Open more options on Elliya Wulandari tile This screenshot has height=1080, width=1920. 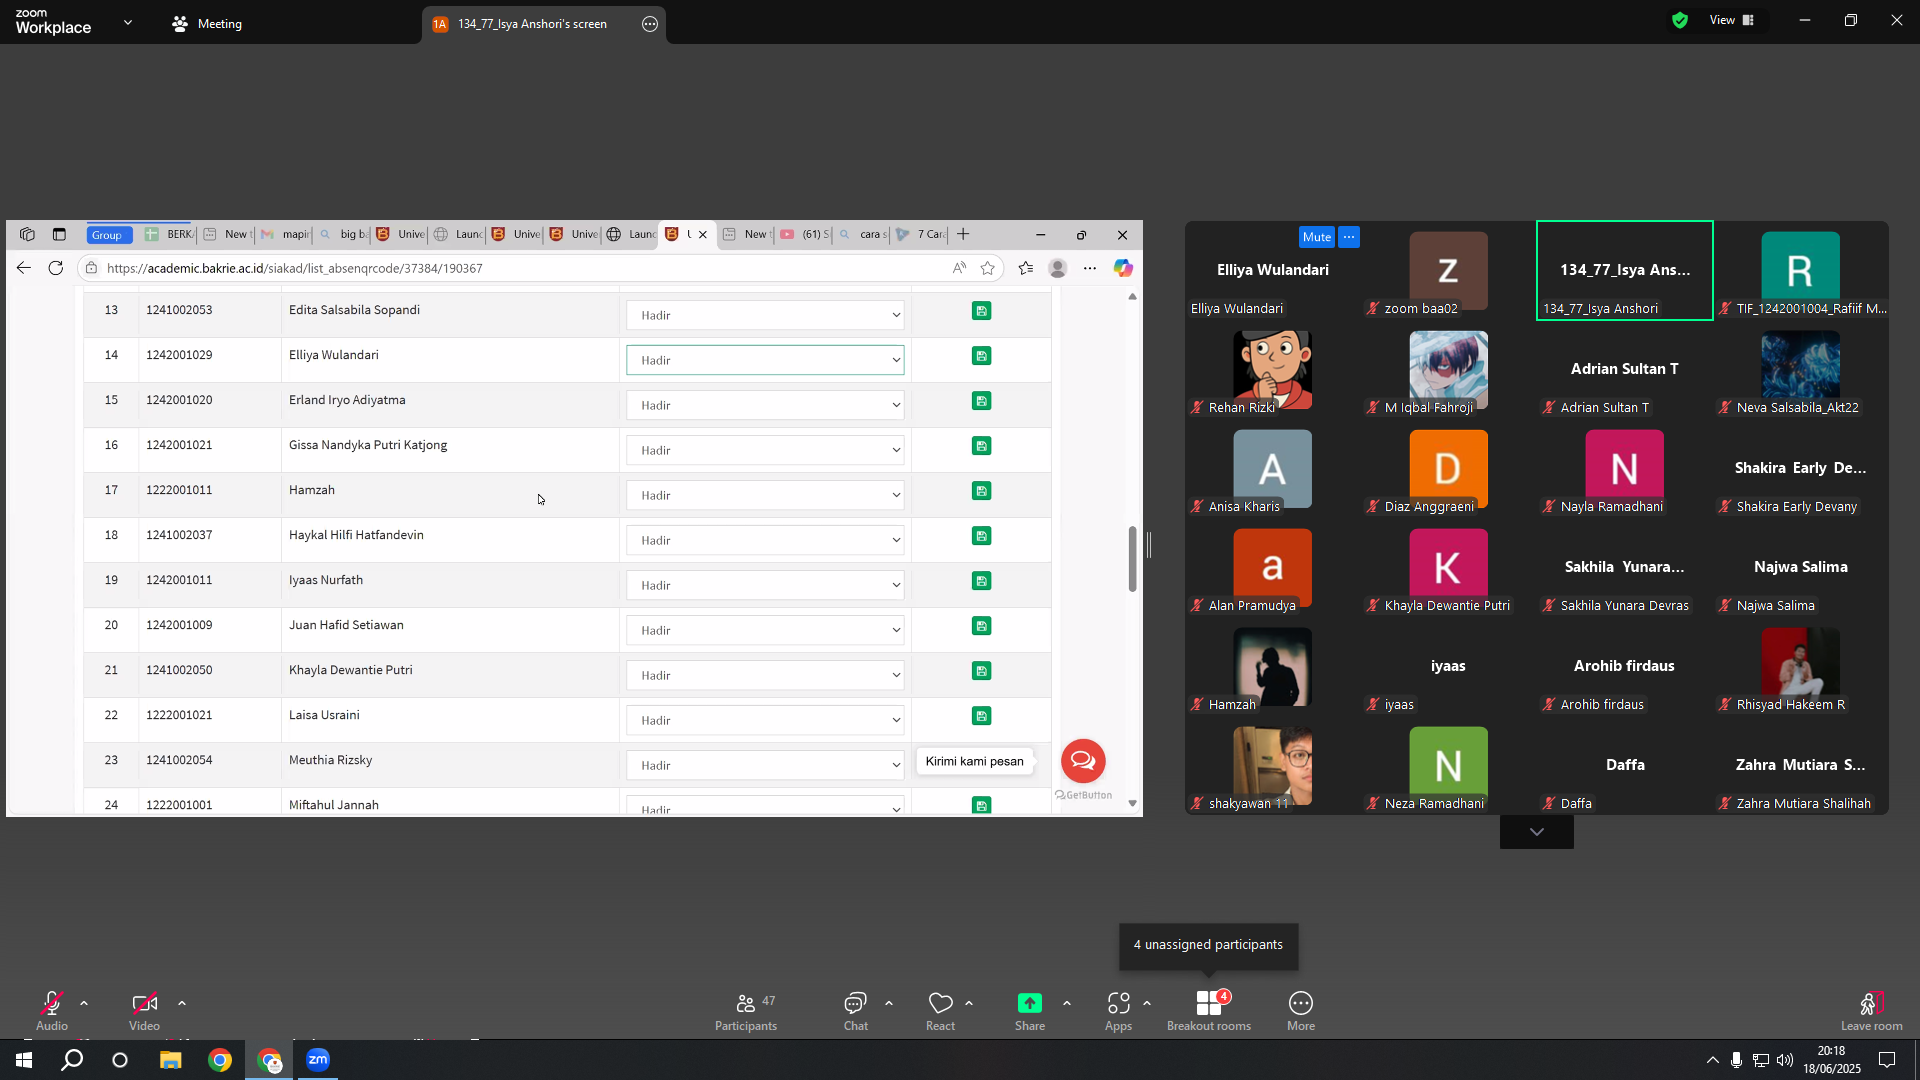(x=1349, y=237)
